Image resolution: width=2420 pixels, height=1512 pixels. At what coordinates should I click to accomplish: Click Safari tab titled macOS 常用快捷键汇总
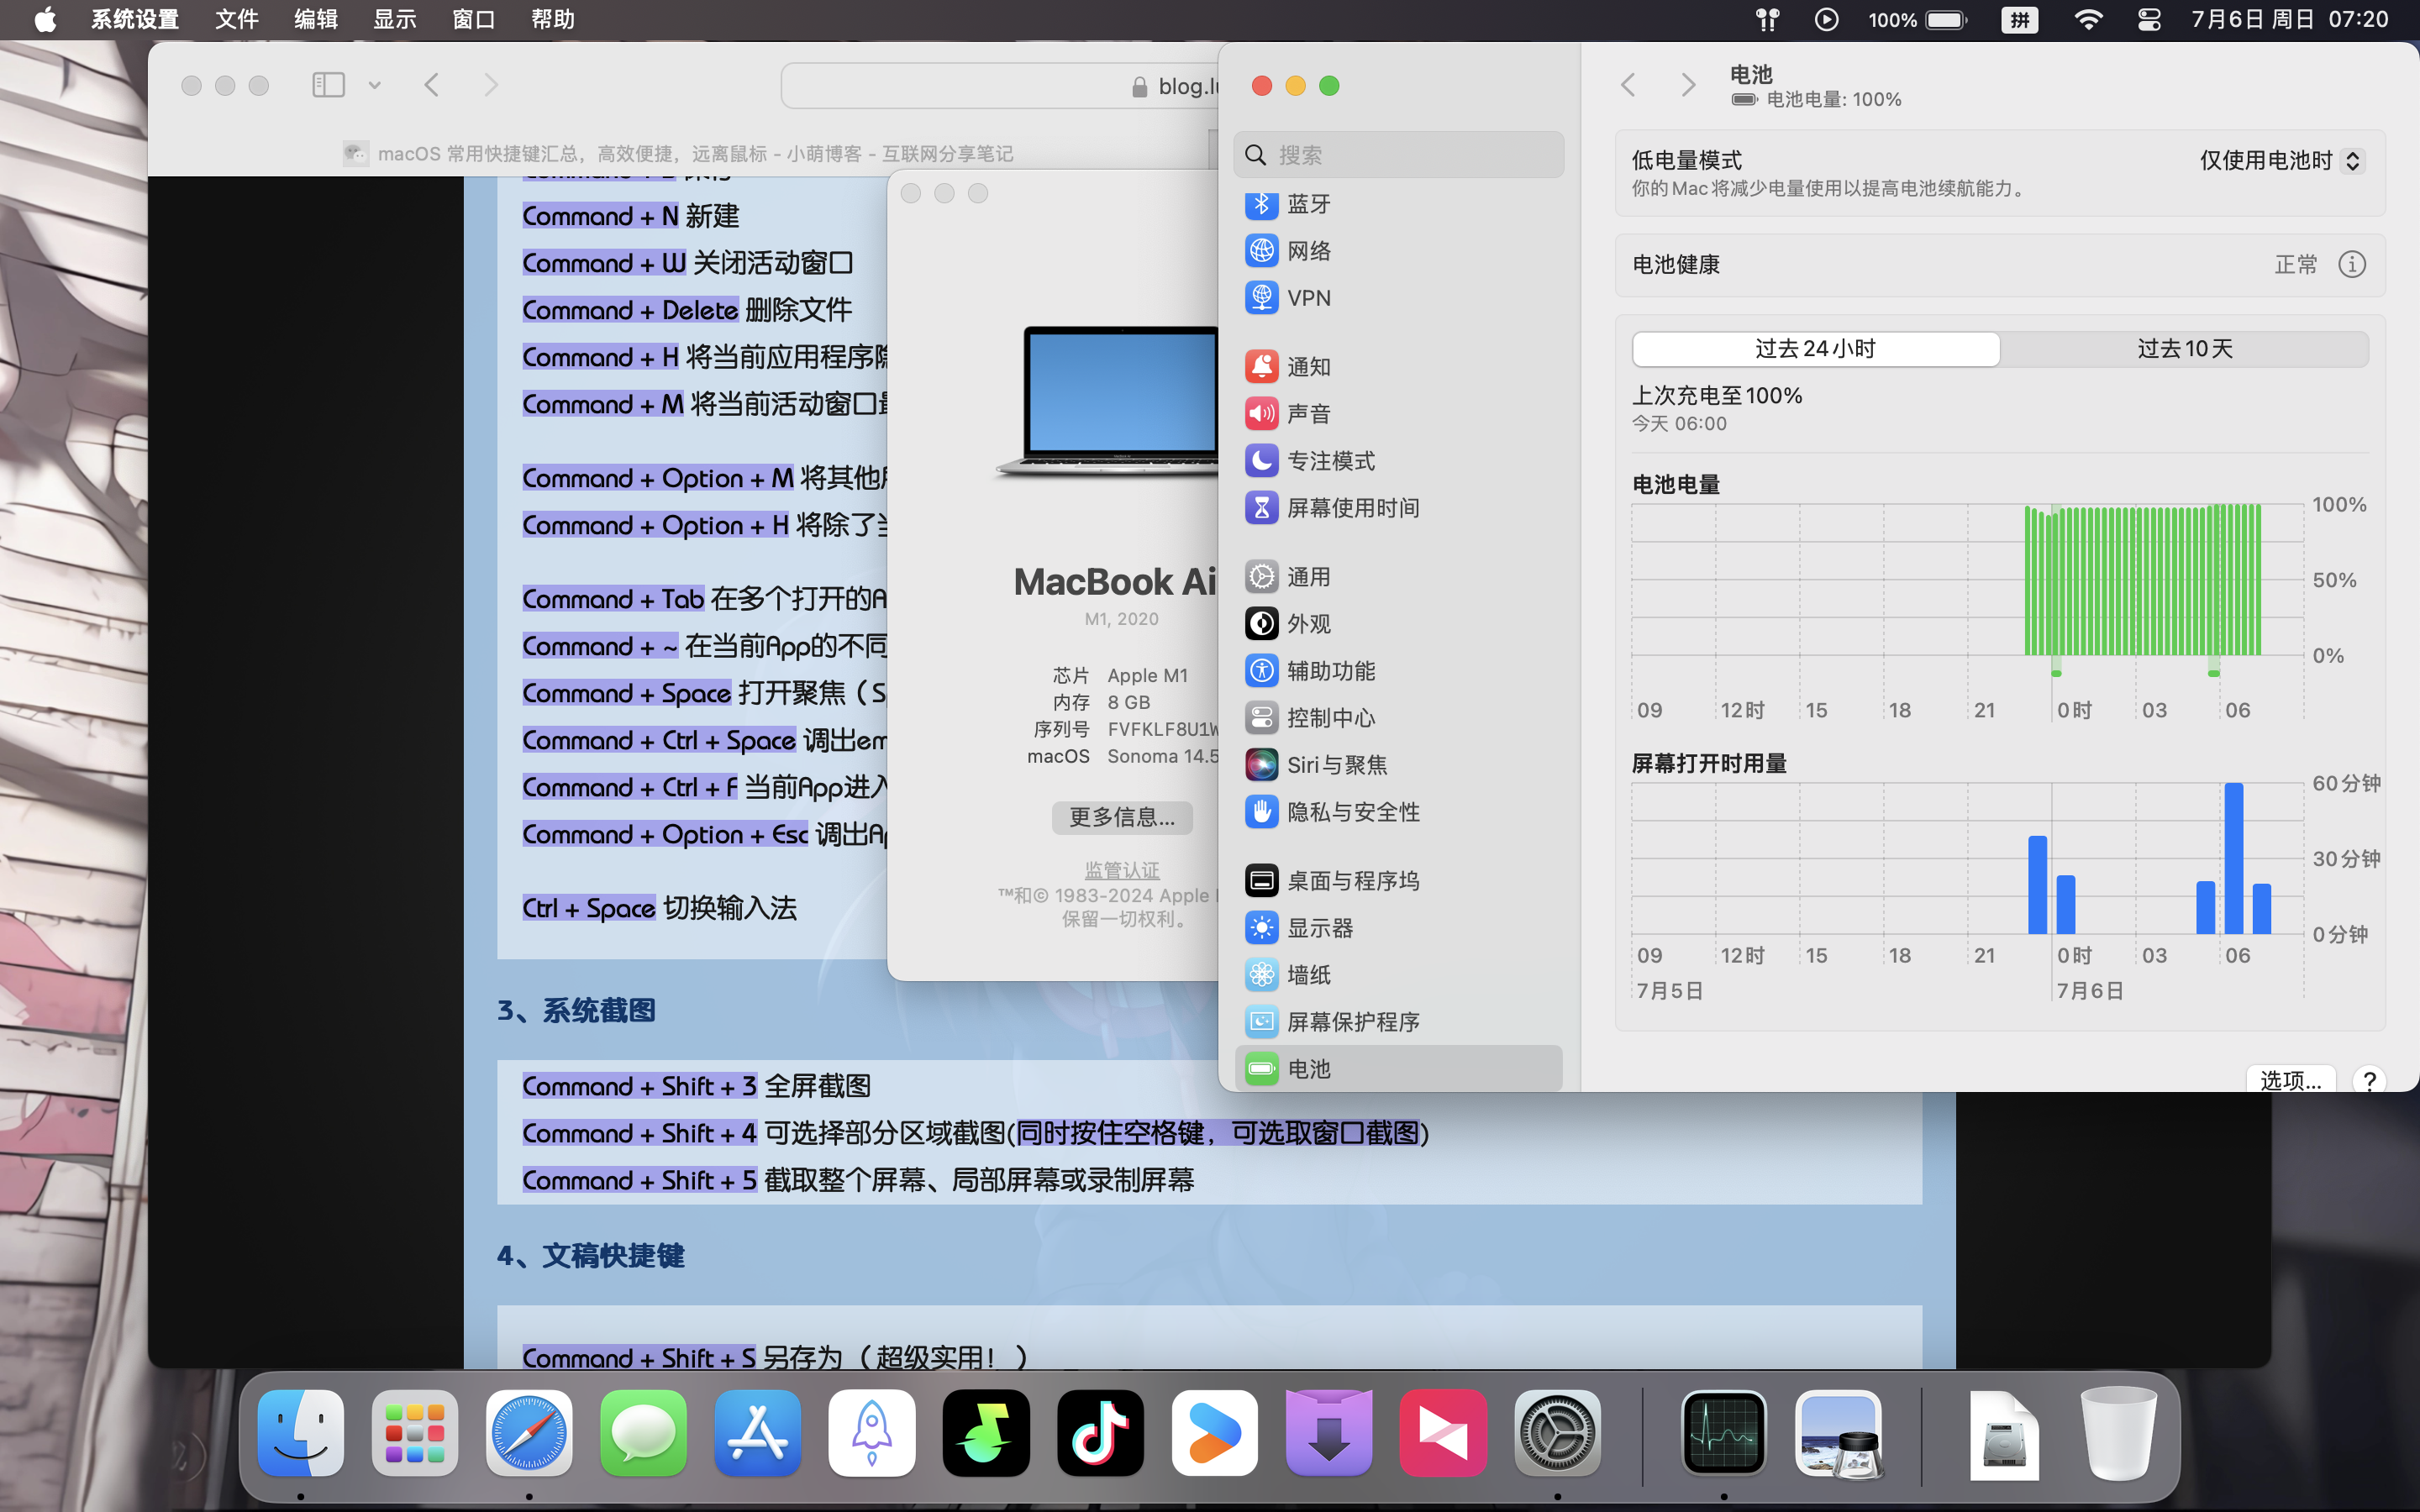(678, 153)
